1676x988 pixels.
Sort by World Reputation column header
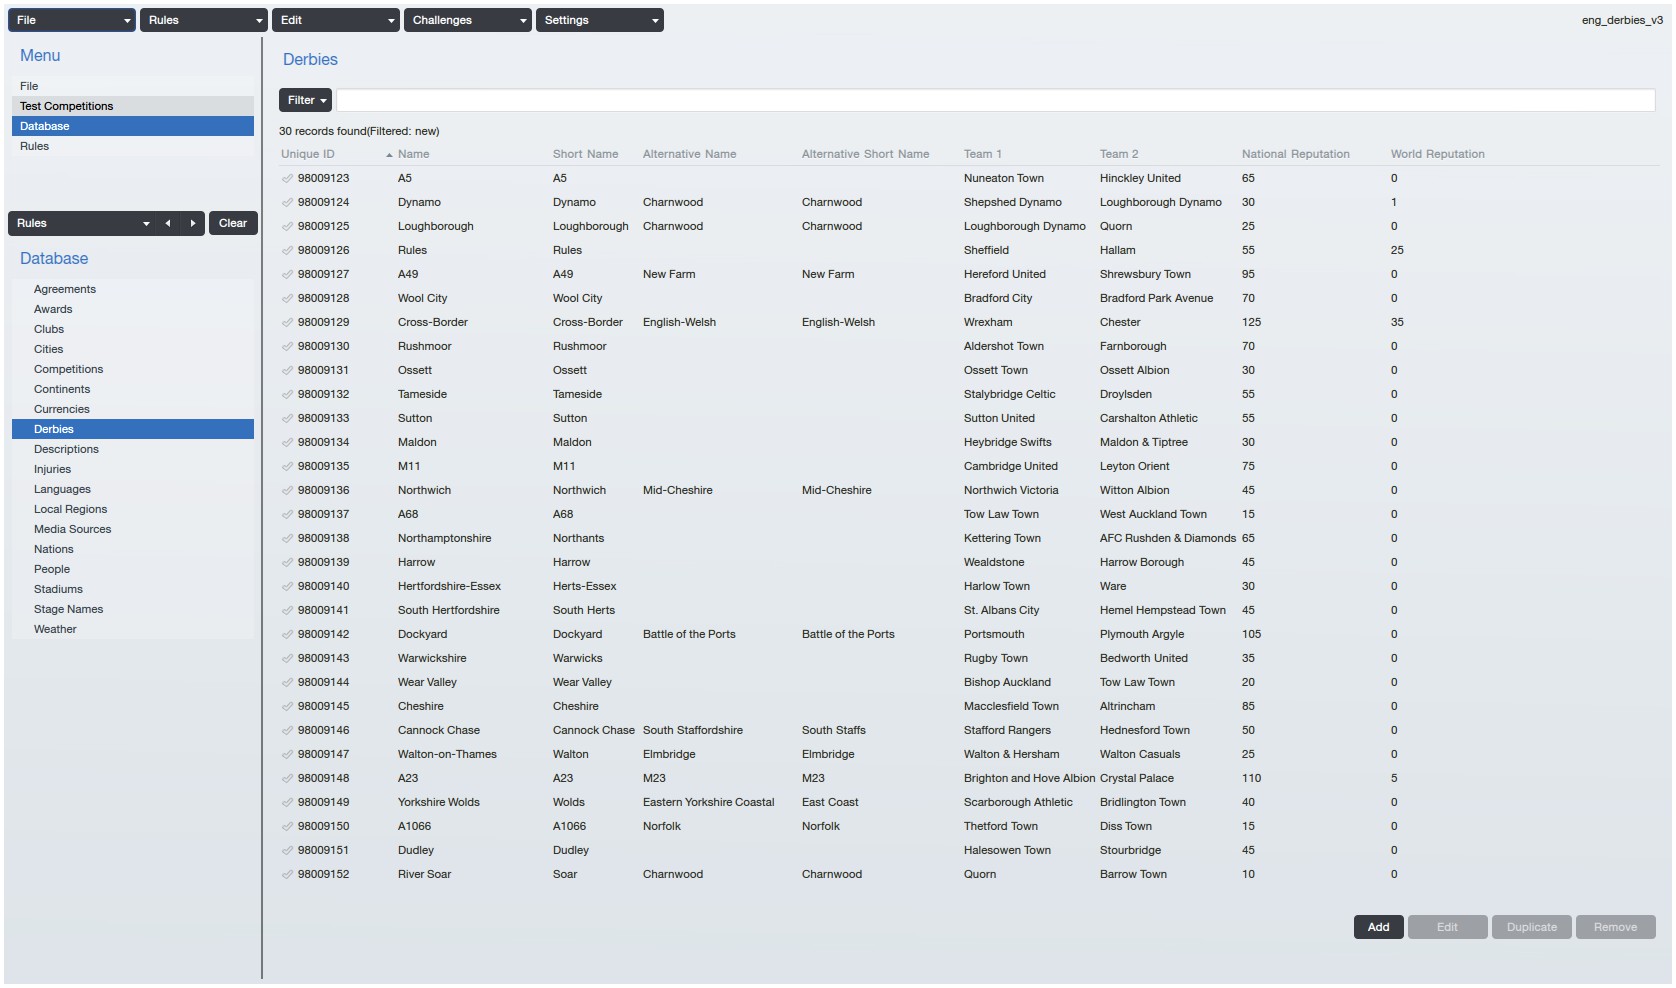coord(1437,154)
